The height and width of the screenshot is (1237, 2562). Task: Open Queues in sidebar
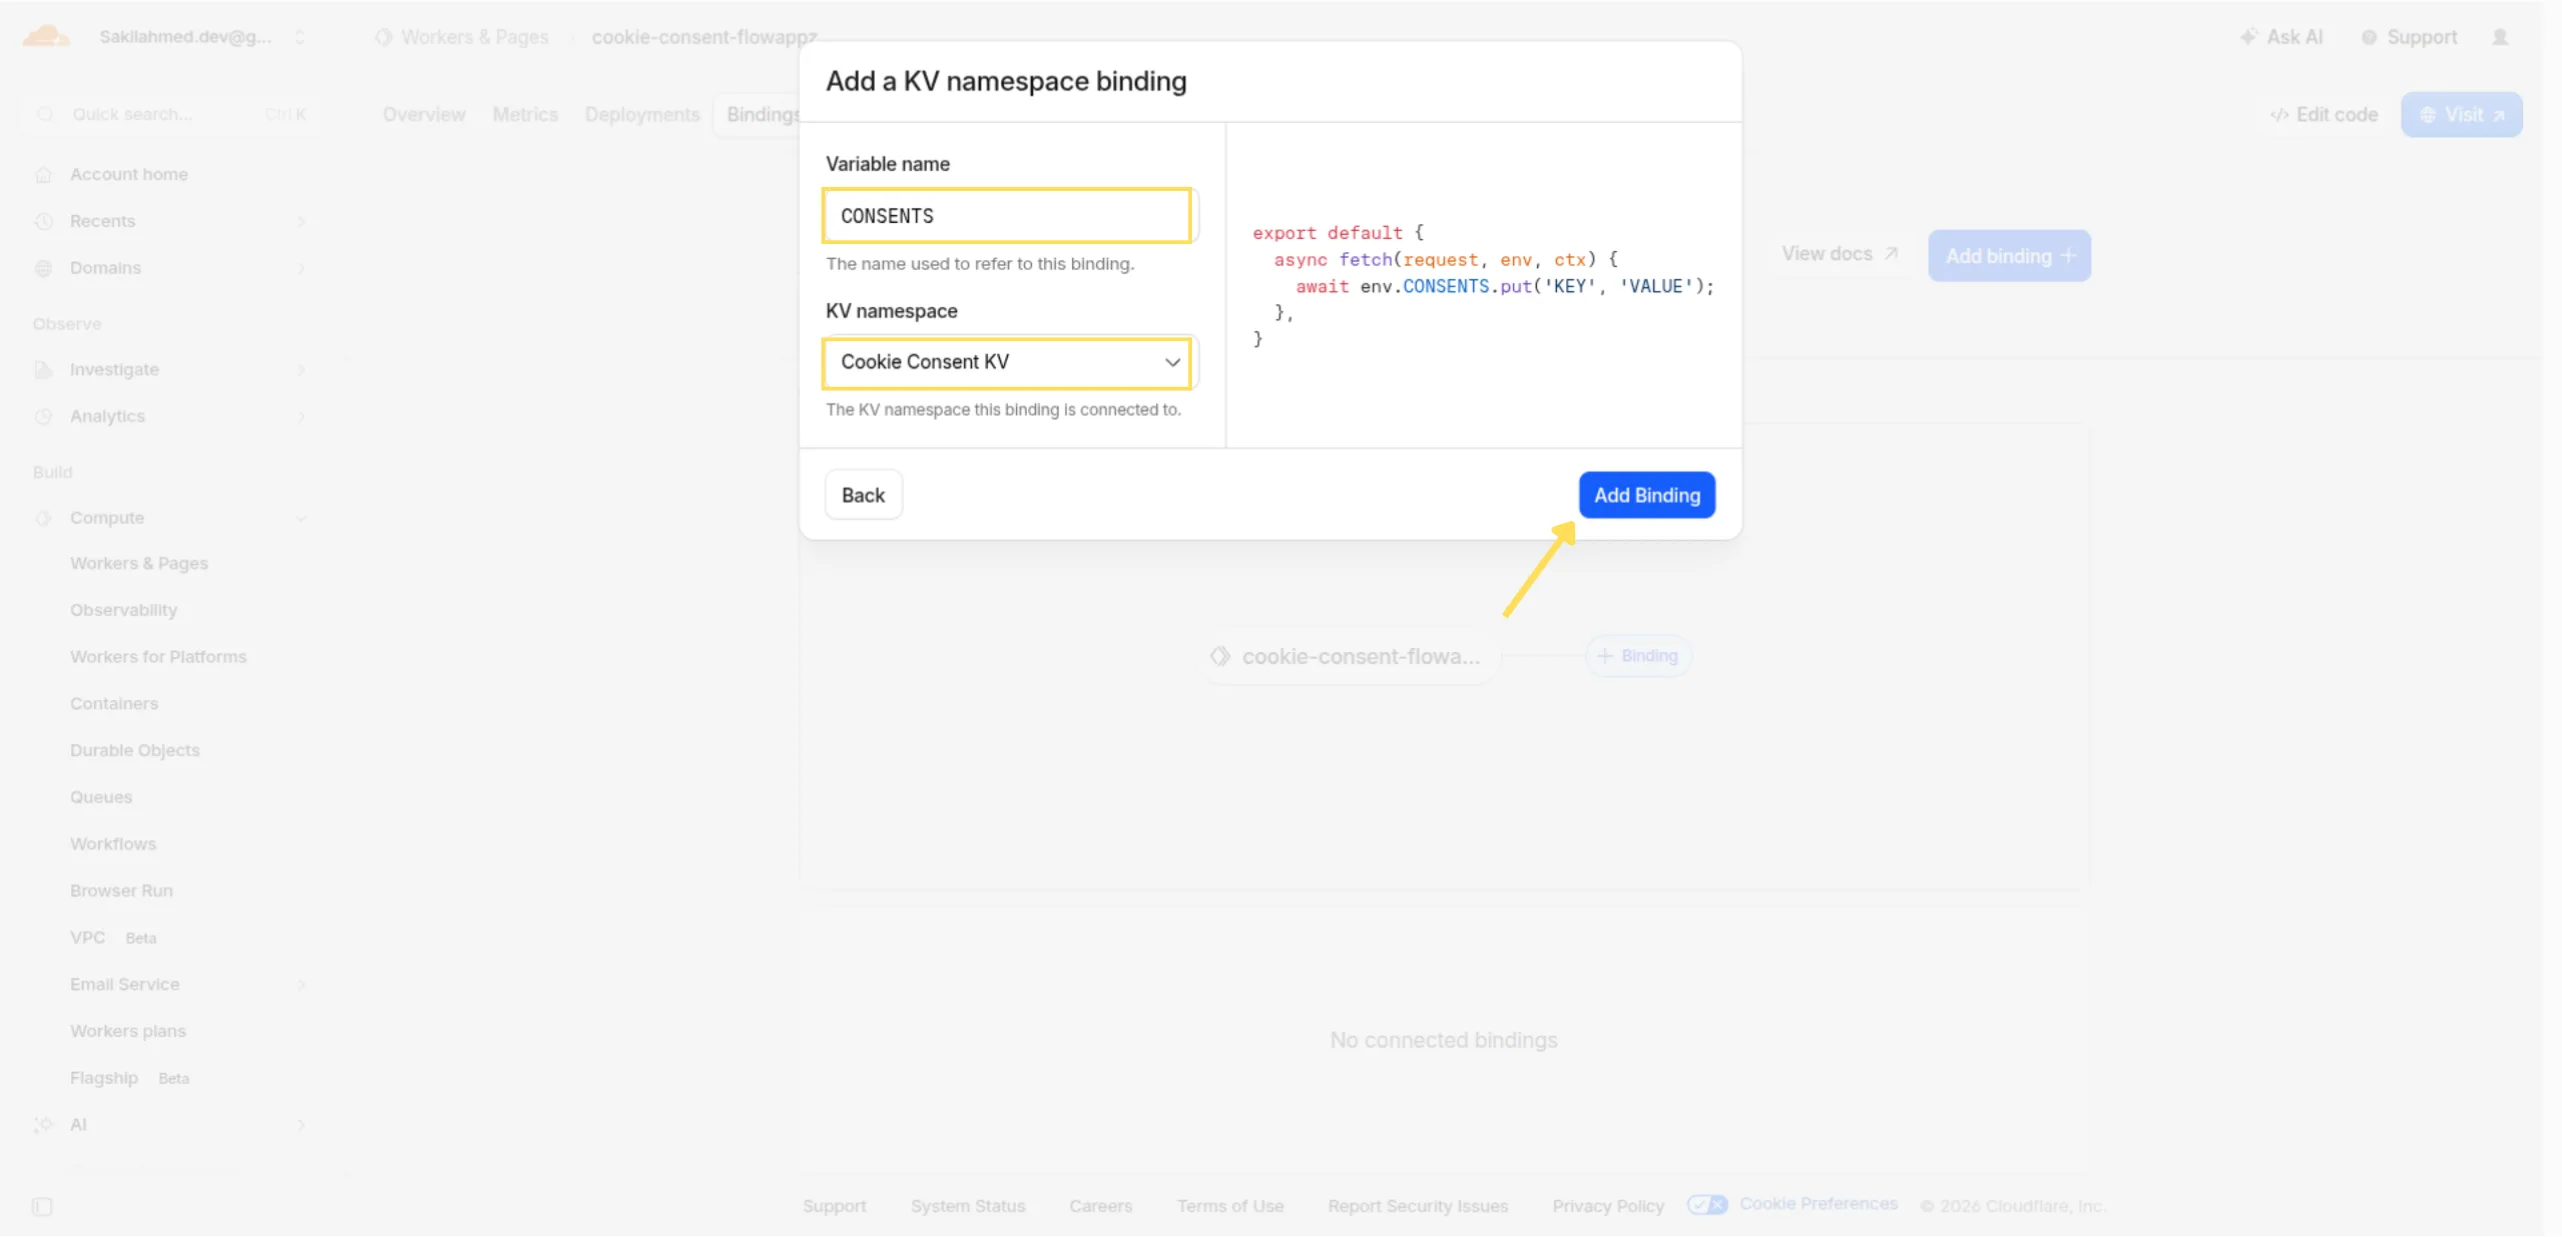(x=101, y=797)
